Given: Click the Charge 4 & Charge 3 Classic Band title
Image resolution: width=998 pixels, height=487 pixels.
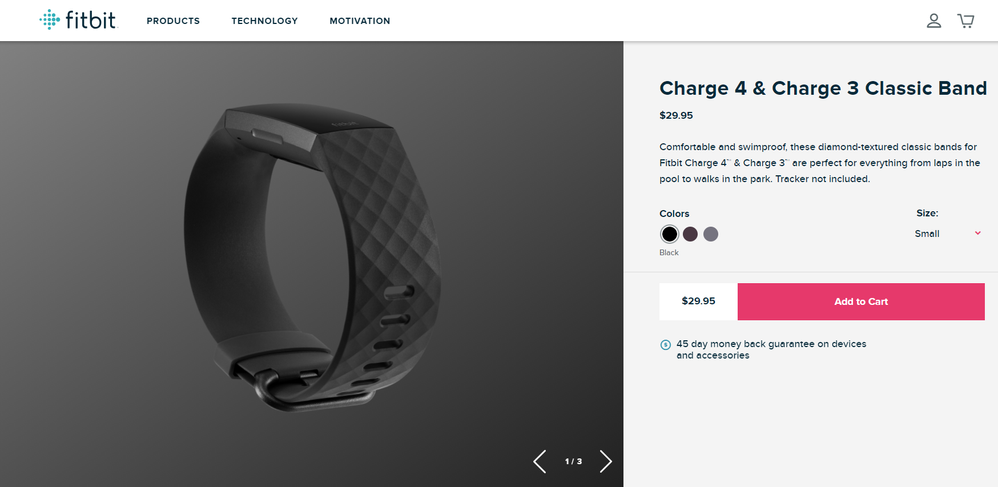Looking at the screenshot, I should [823, 88].
